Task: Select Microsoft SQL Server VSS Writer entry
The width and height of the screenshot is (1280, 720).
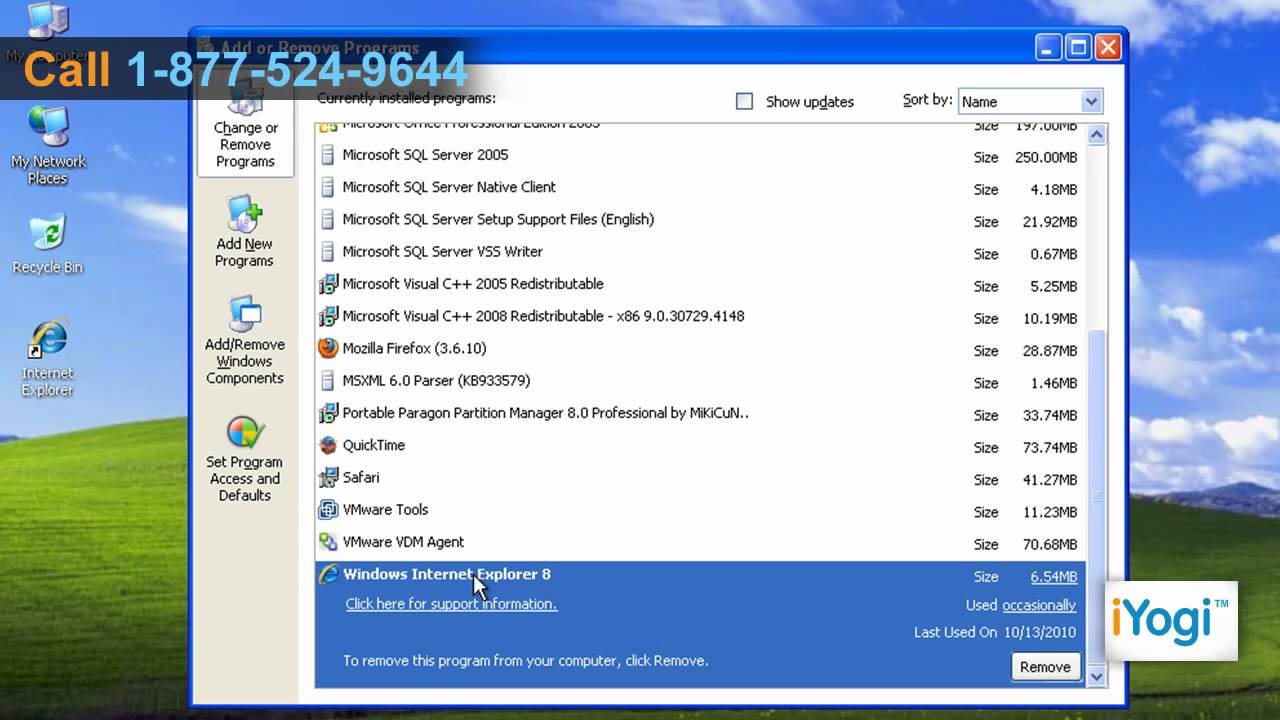Action: pos(698,252)
